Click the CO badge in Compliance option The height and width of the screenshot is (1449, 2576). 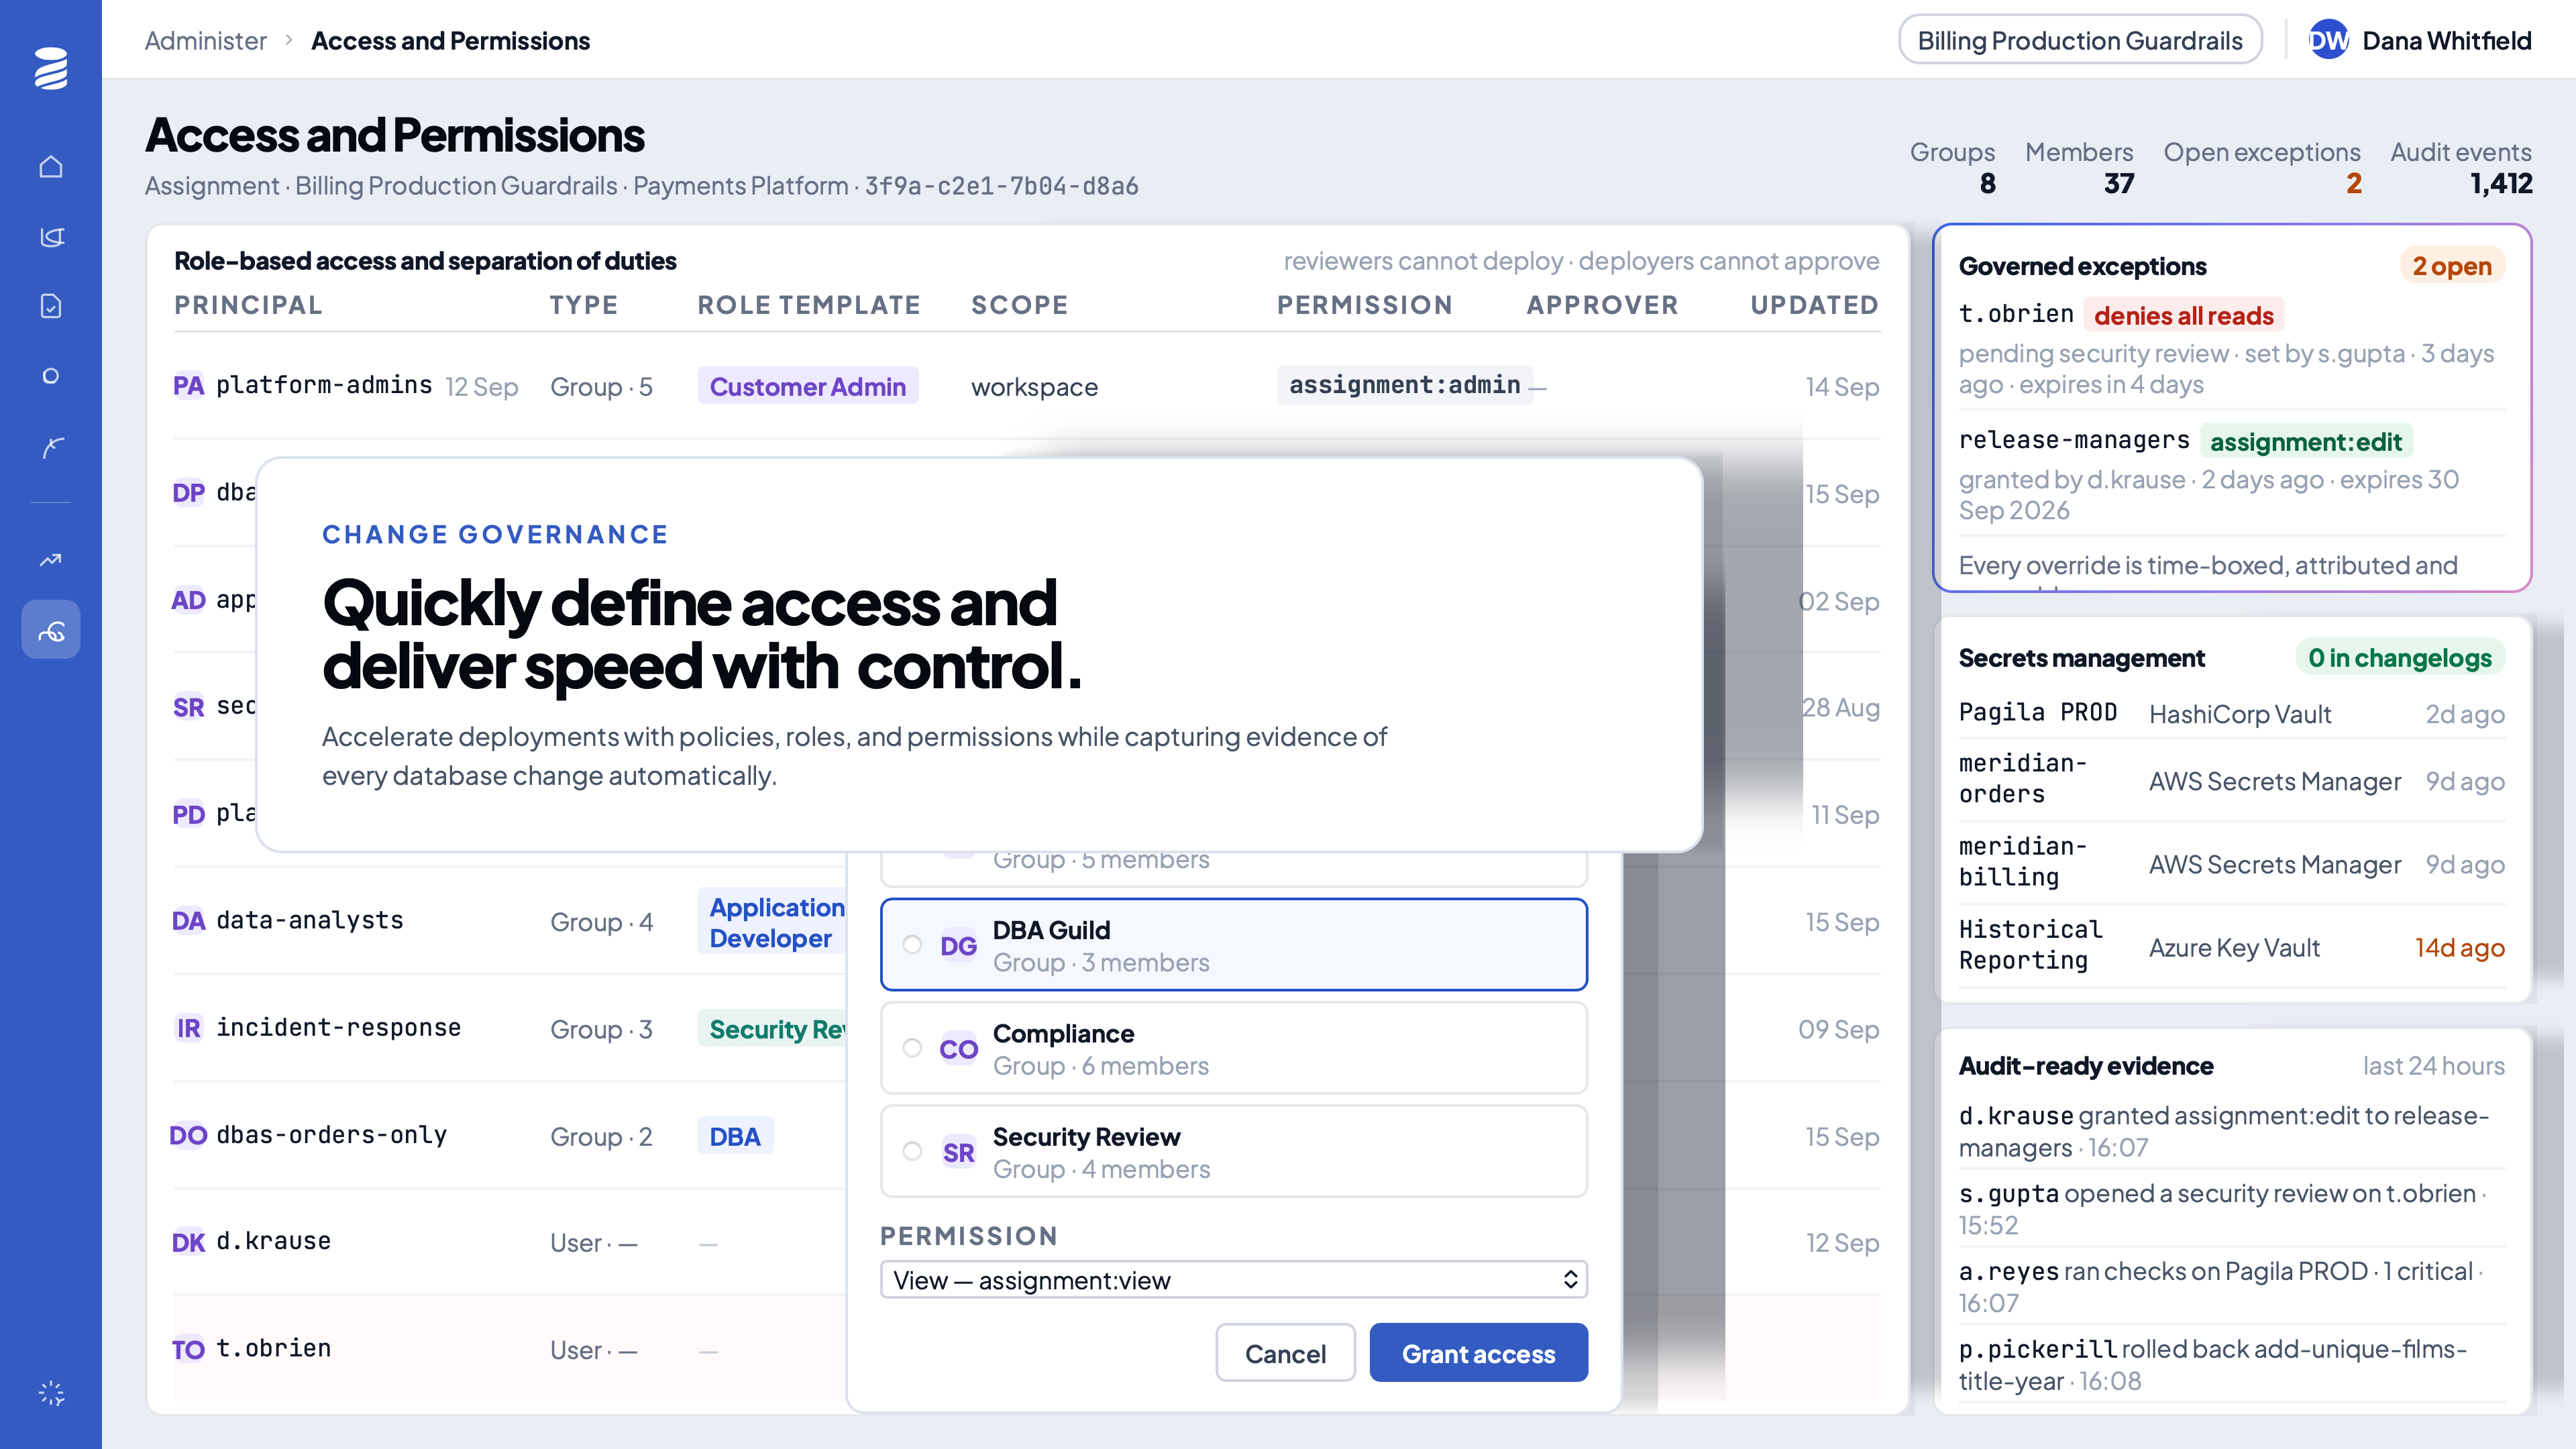958,1049
